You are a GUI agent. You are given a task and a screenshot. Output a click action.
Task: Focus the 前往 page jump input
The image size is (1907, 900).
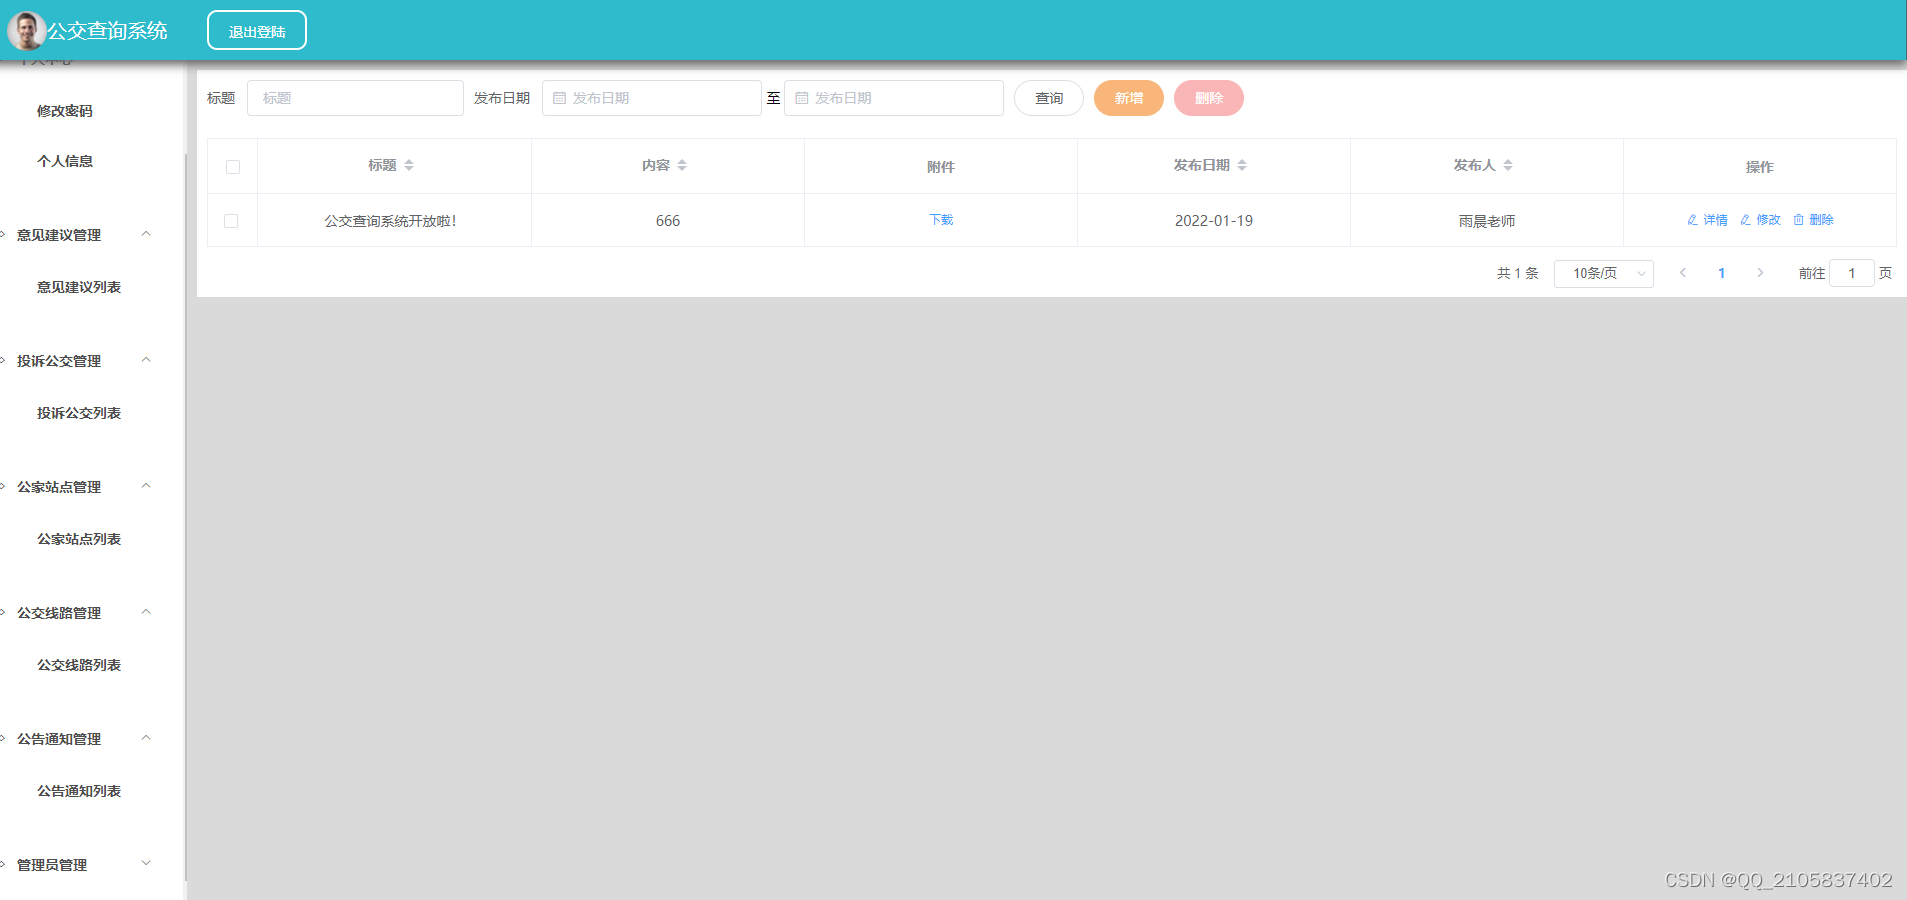click(x=1852, y=273)
